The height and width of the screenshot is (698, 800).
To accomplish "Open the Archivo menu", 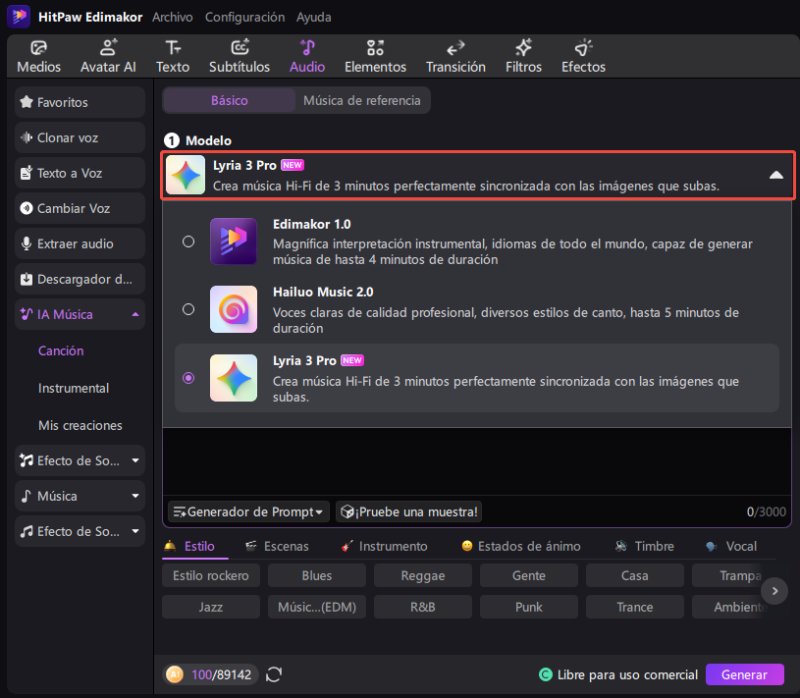I will point(172,17).
